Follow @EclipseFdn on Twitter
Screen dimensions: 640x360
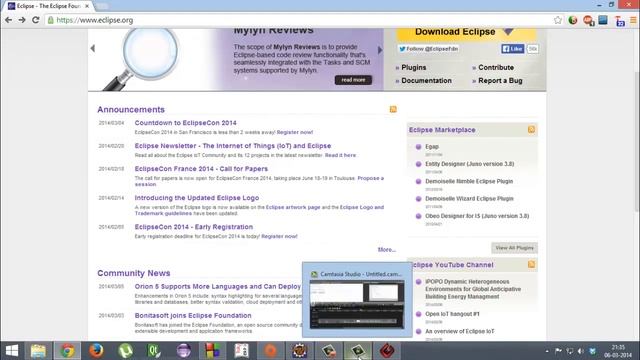[428, 49]
